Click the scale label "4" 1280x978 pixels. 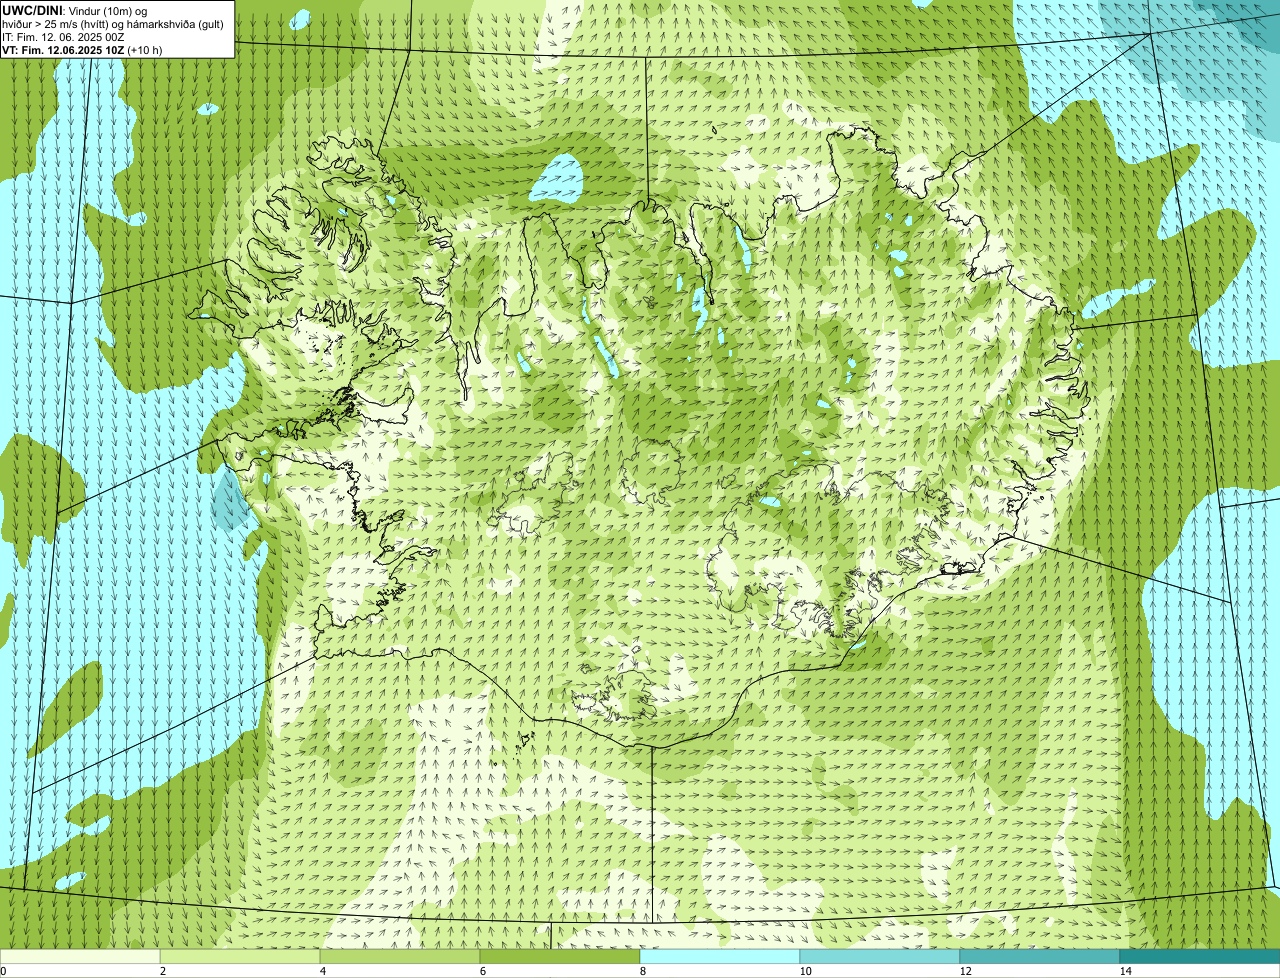(322, 971)
